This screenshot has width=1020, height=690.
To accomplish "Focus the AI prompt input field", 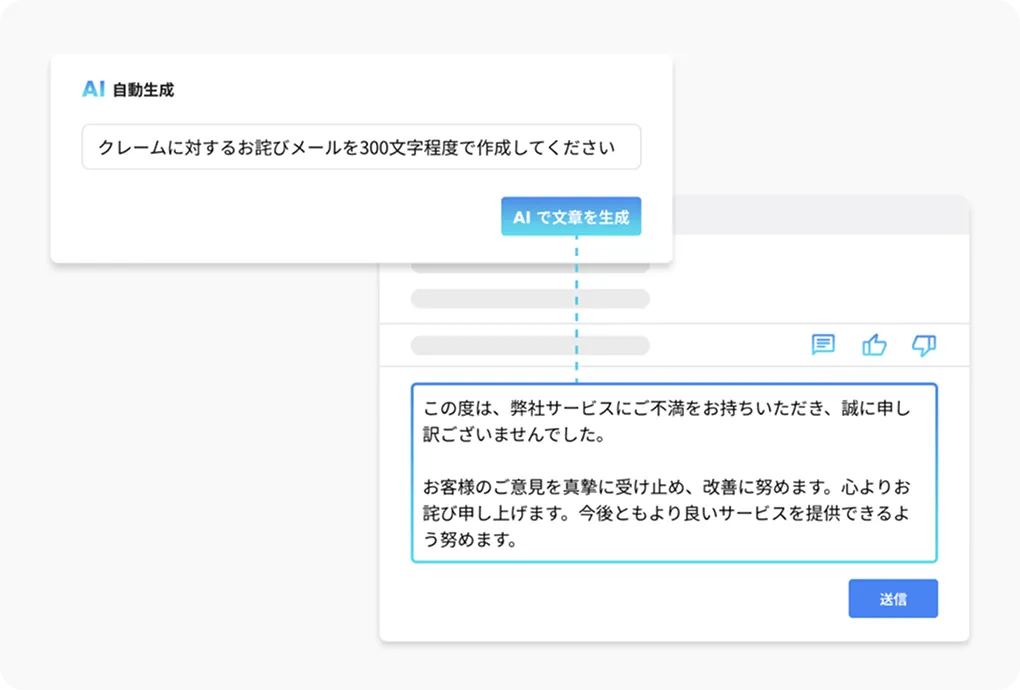I will (361, 147).
